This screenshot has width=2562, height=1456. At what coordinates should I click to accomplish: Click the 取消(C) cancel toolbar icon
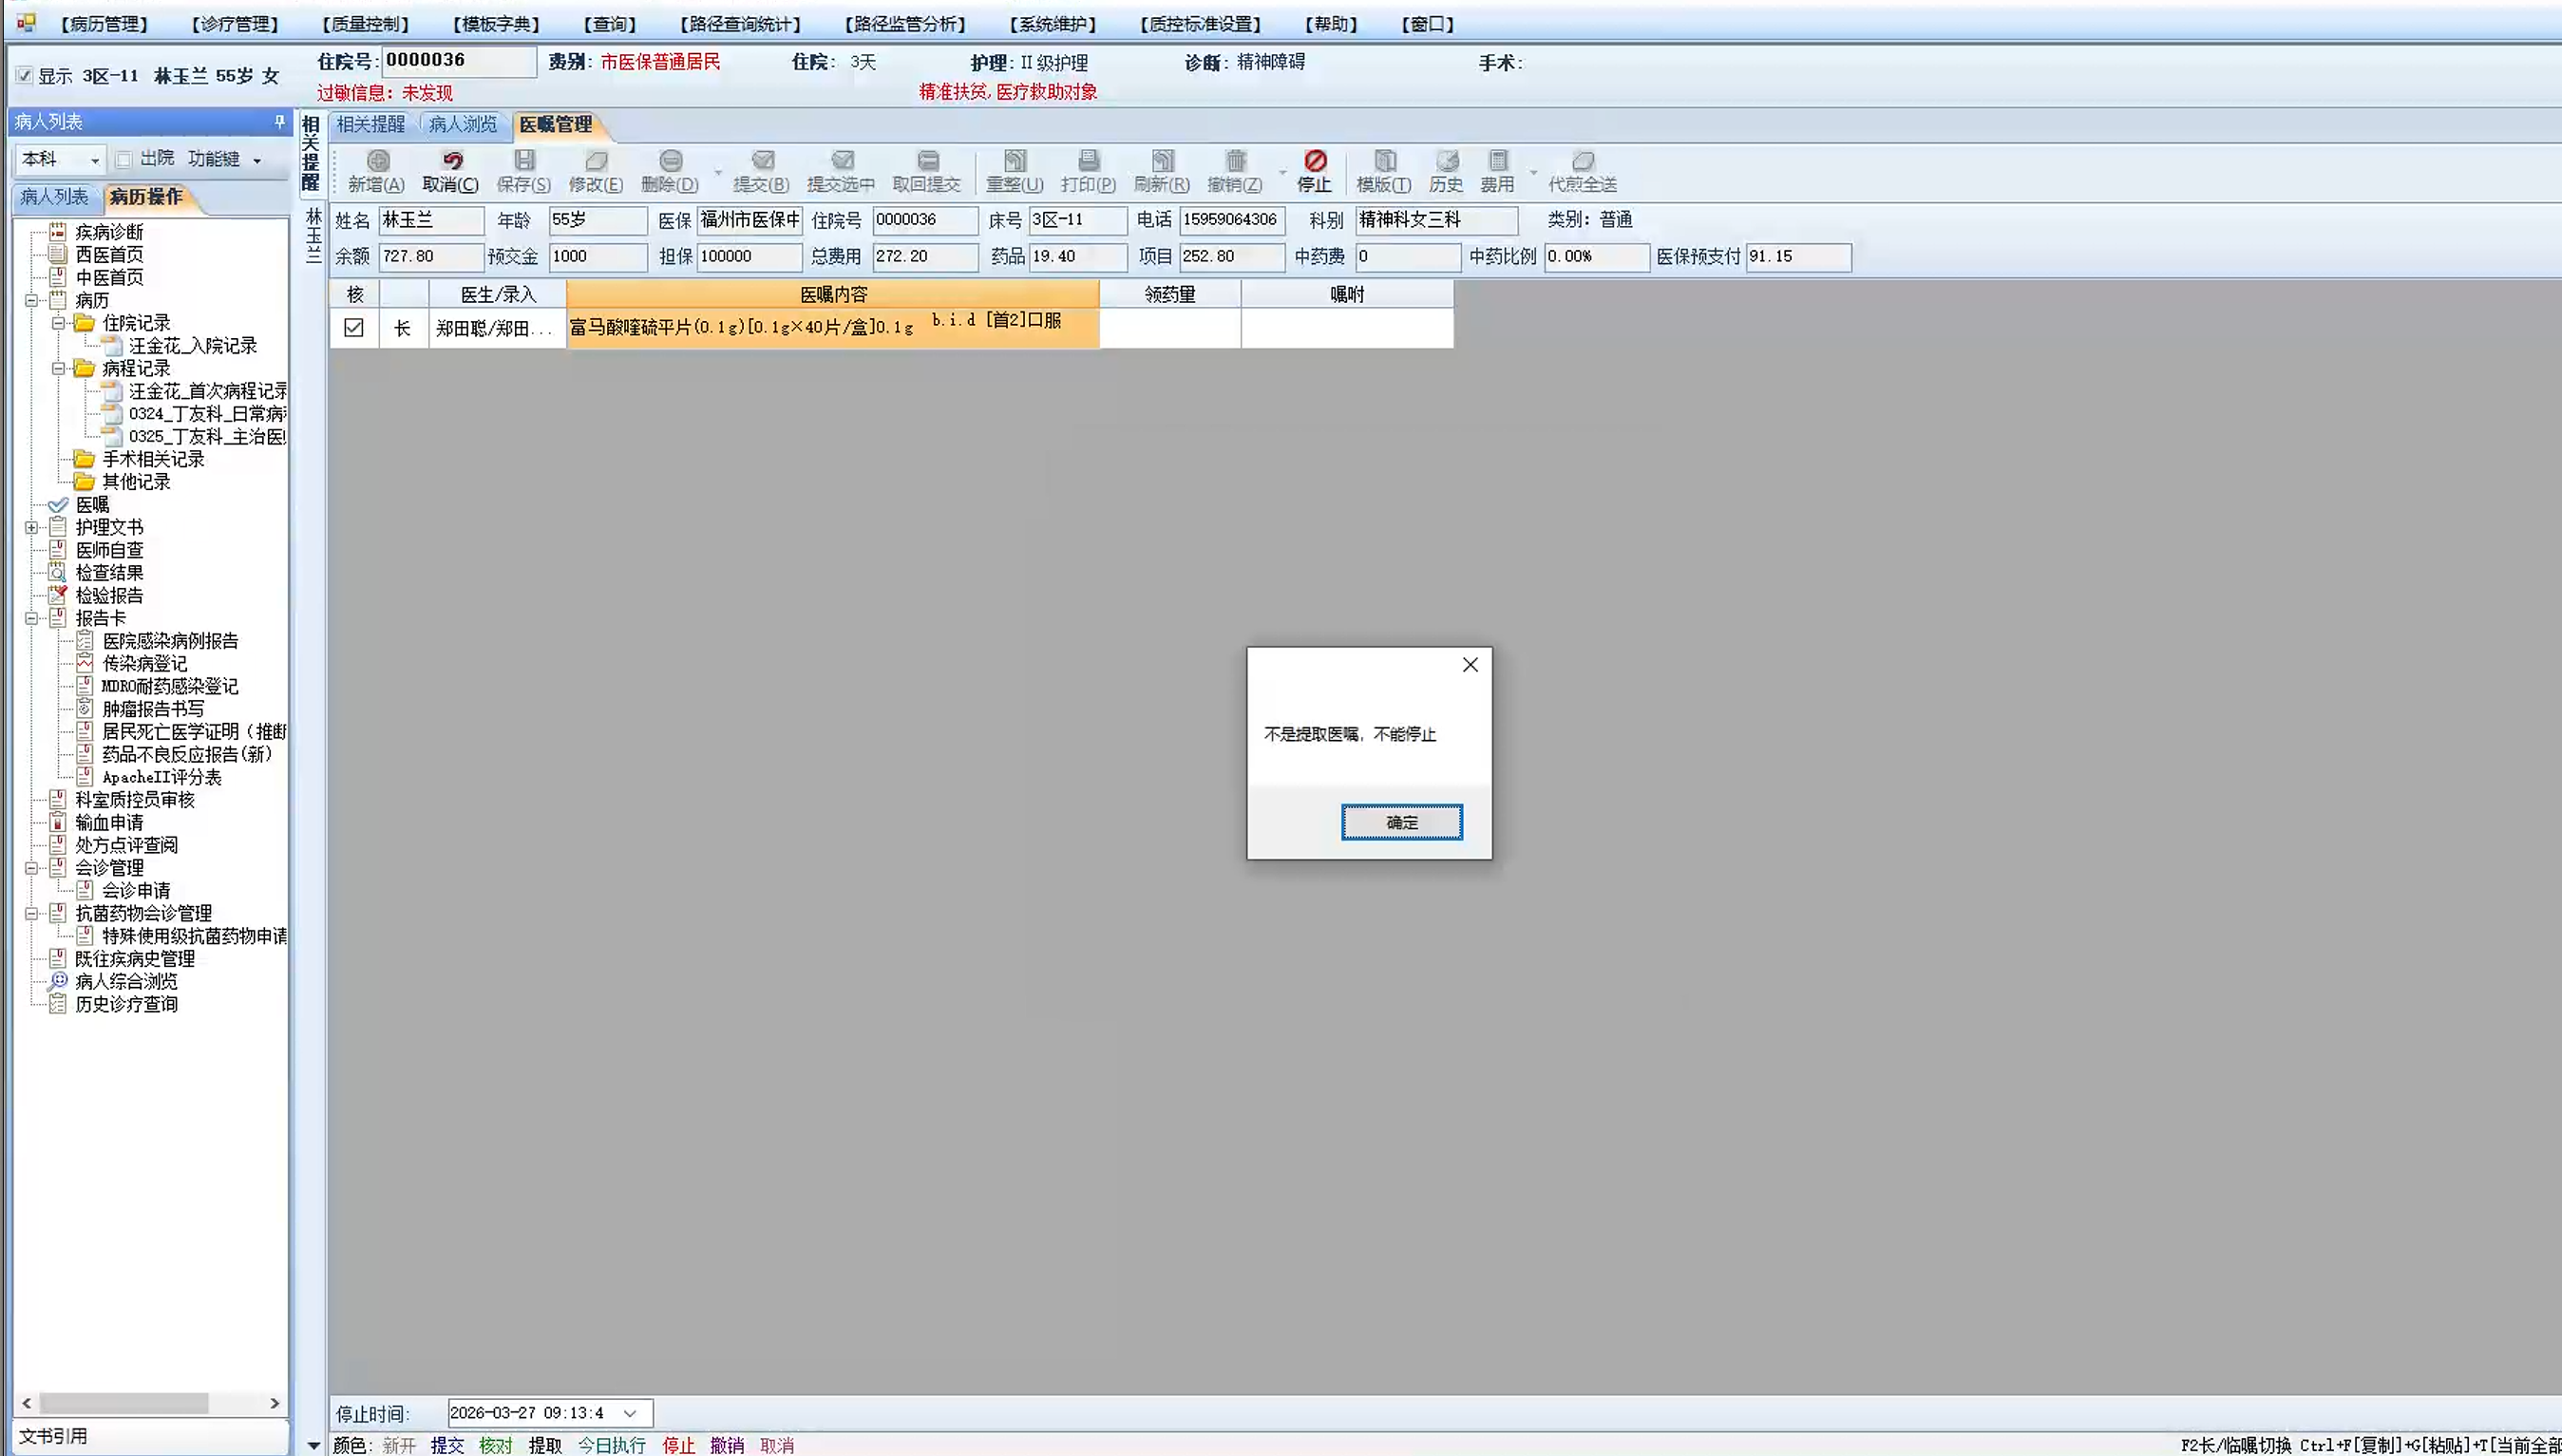451,170
